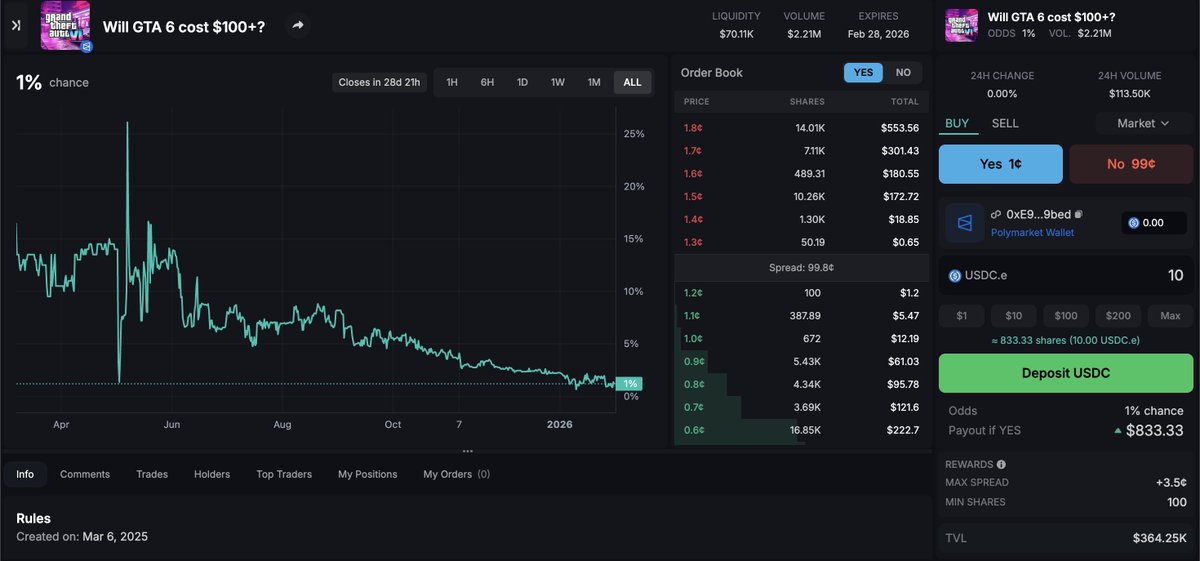Click the USDC.e currency icon

pos(955,276)
